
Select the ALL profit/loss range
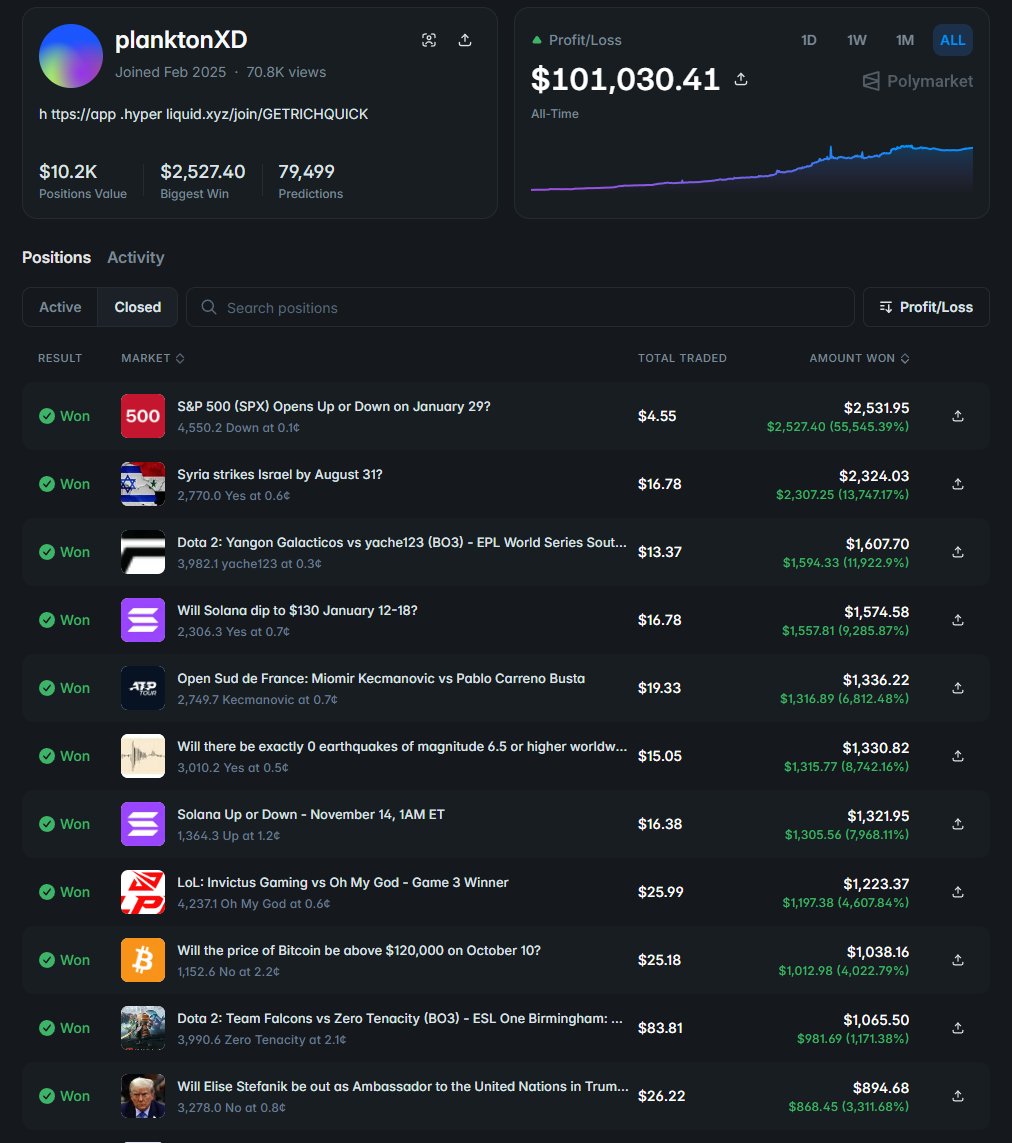[952, 40]
